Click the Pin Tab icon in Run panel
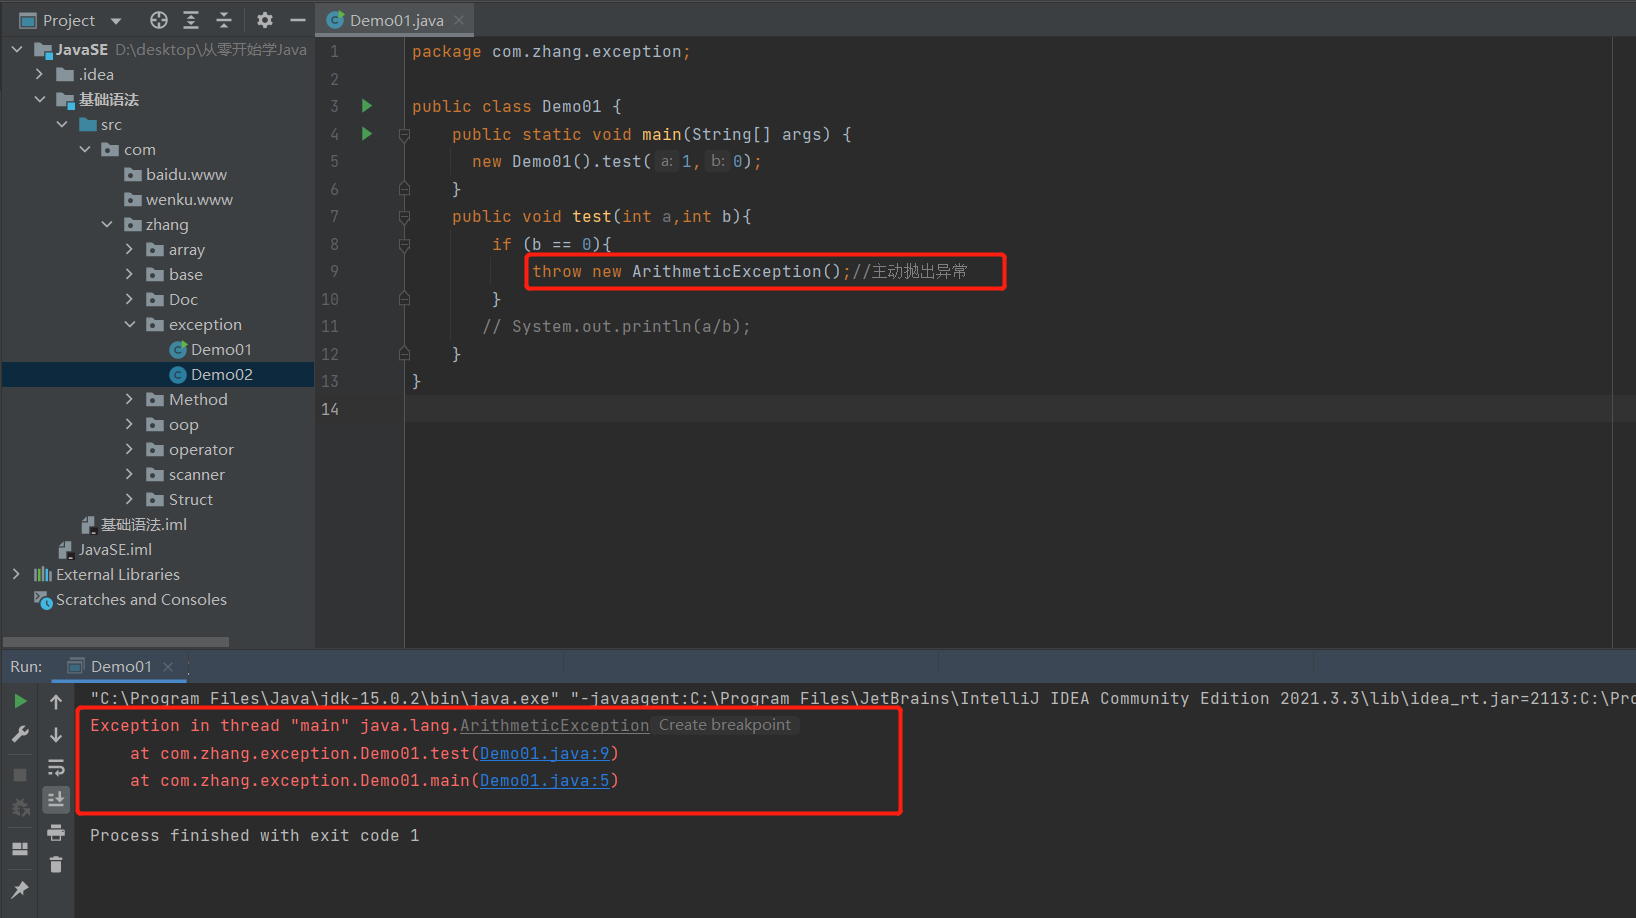Viewport: 1636px width, 918px height. [20, 889]
